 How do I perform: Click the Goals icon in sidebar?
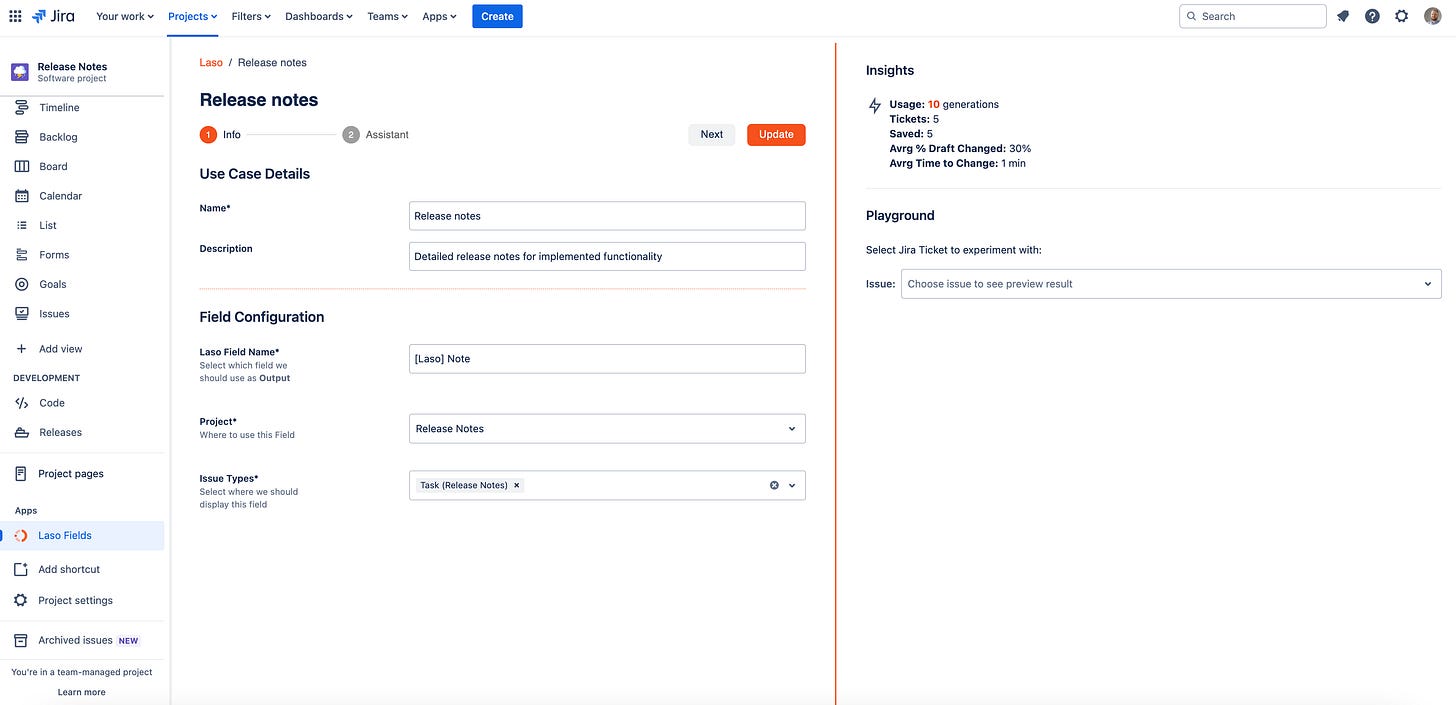(x=21, y=284)
